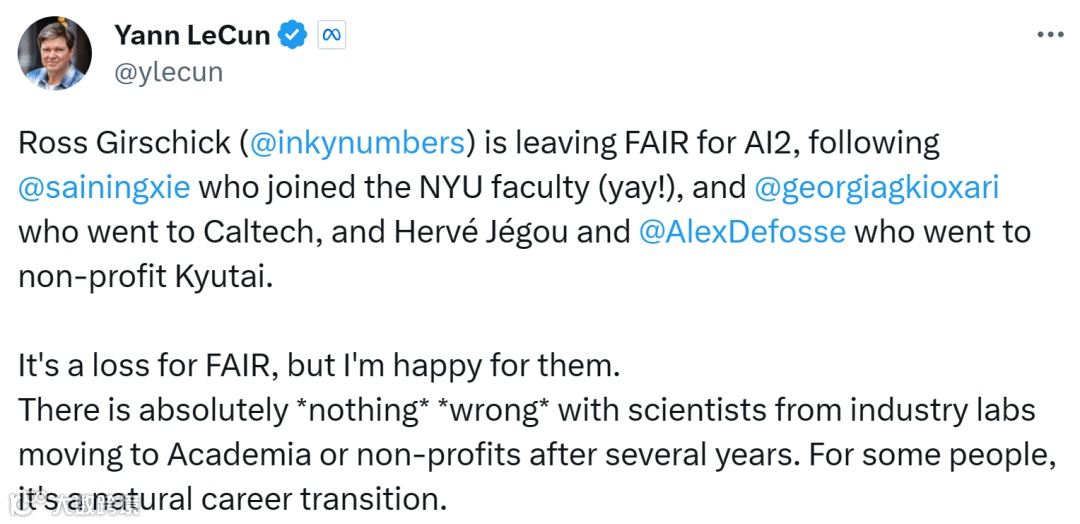The image size is (1080, 524).
Task: Click the @AlexDefosse mention
Action: (742, 232)
